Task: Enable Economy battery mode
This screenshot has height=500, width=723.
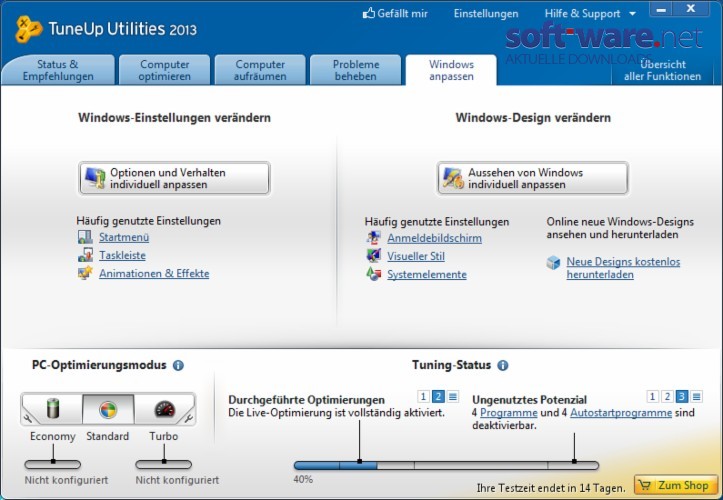Action: (x=53, y=409)
